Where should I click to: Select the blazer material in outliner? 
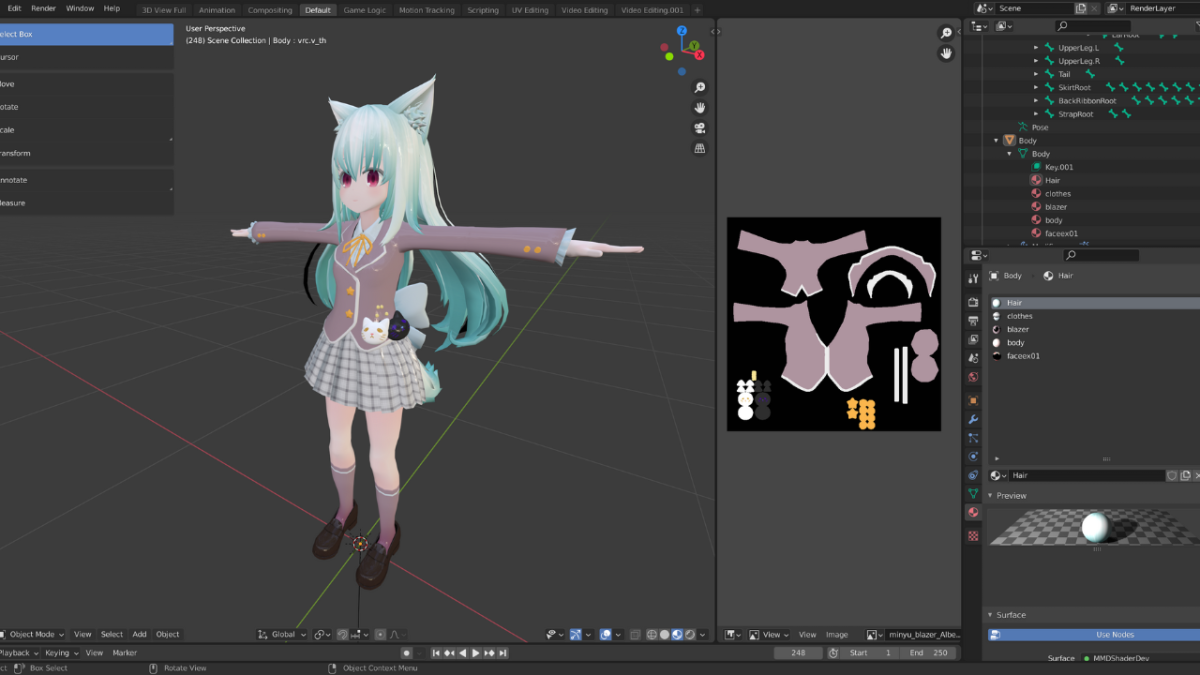point(1056,207)
